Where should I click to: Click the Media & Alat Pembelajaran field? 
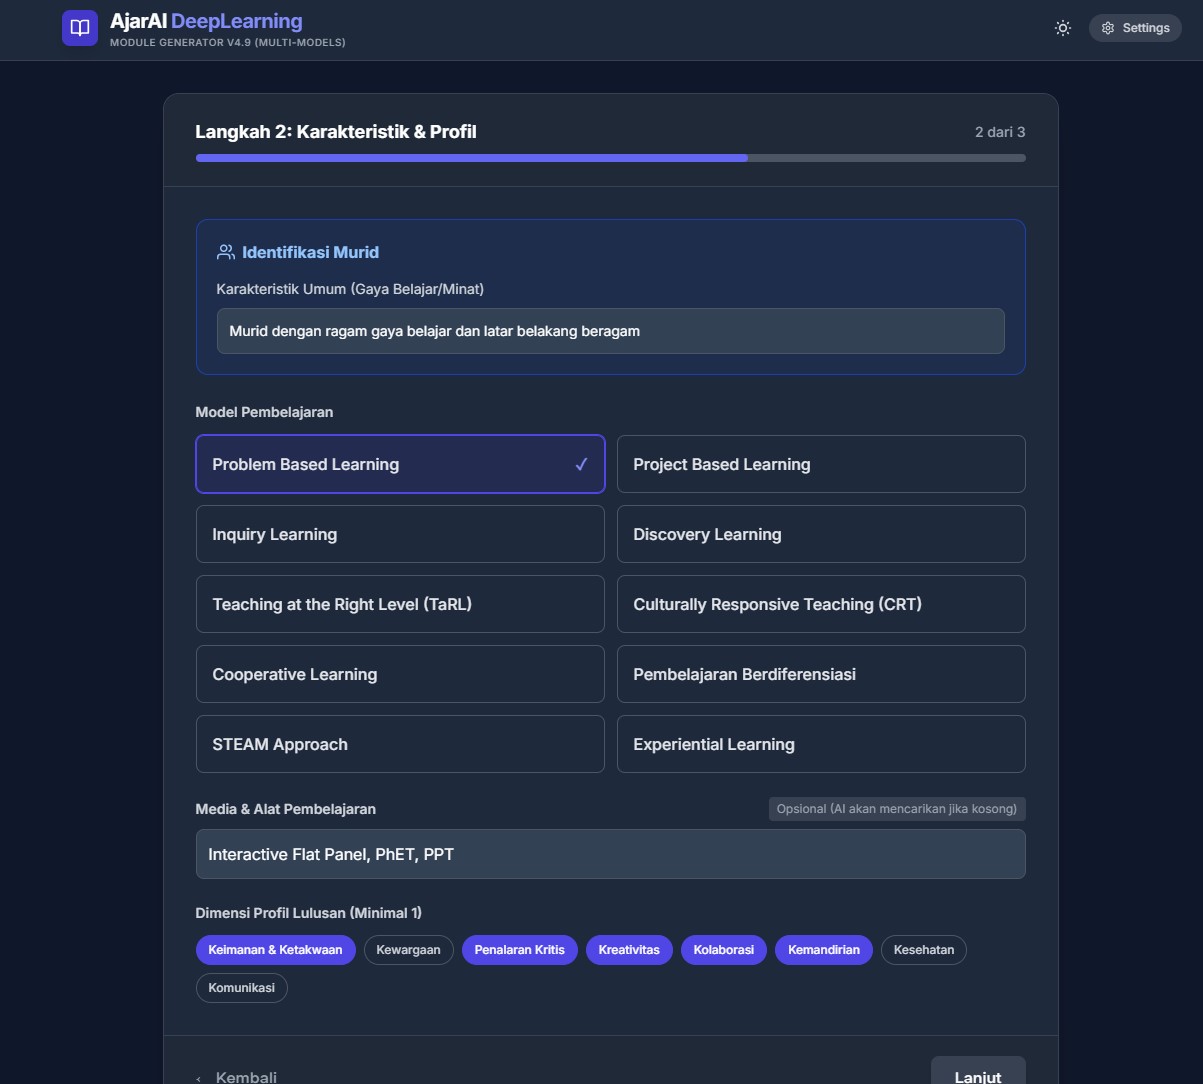[610, 854]
